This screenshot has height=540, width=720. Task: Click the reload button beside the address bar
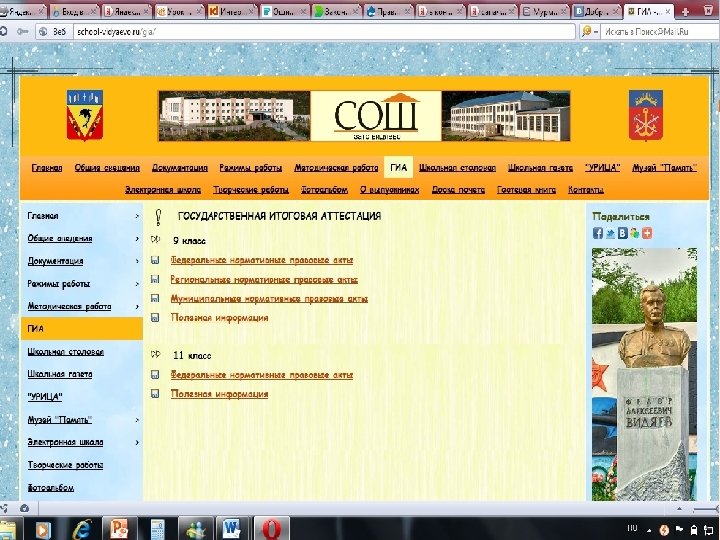point(3,31)
